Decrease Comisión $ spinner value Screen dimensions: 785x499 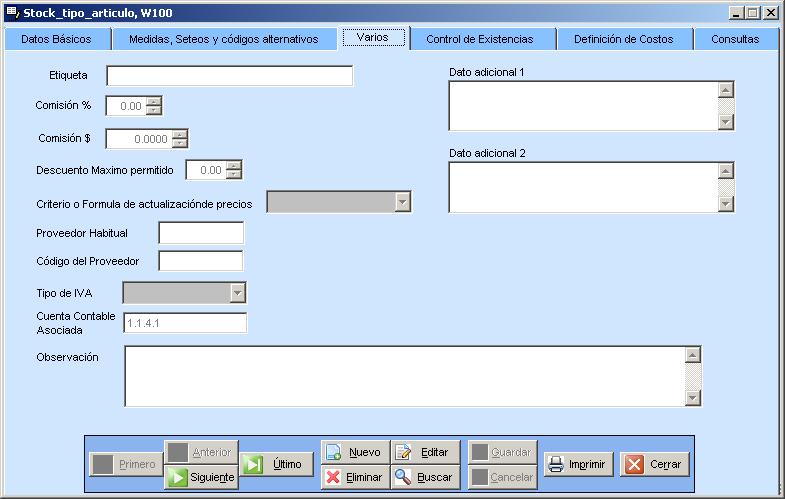179,143
